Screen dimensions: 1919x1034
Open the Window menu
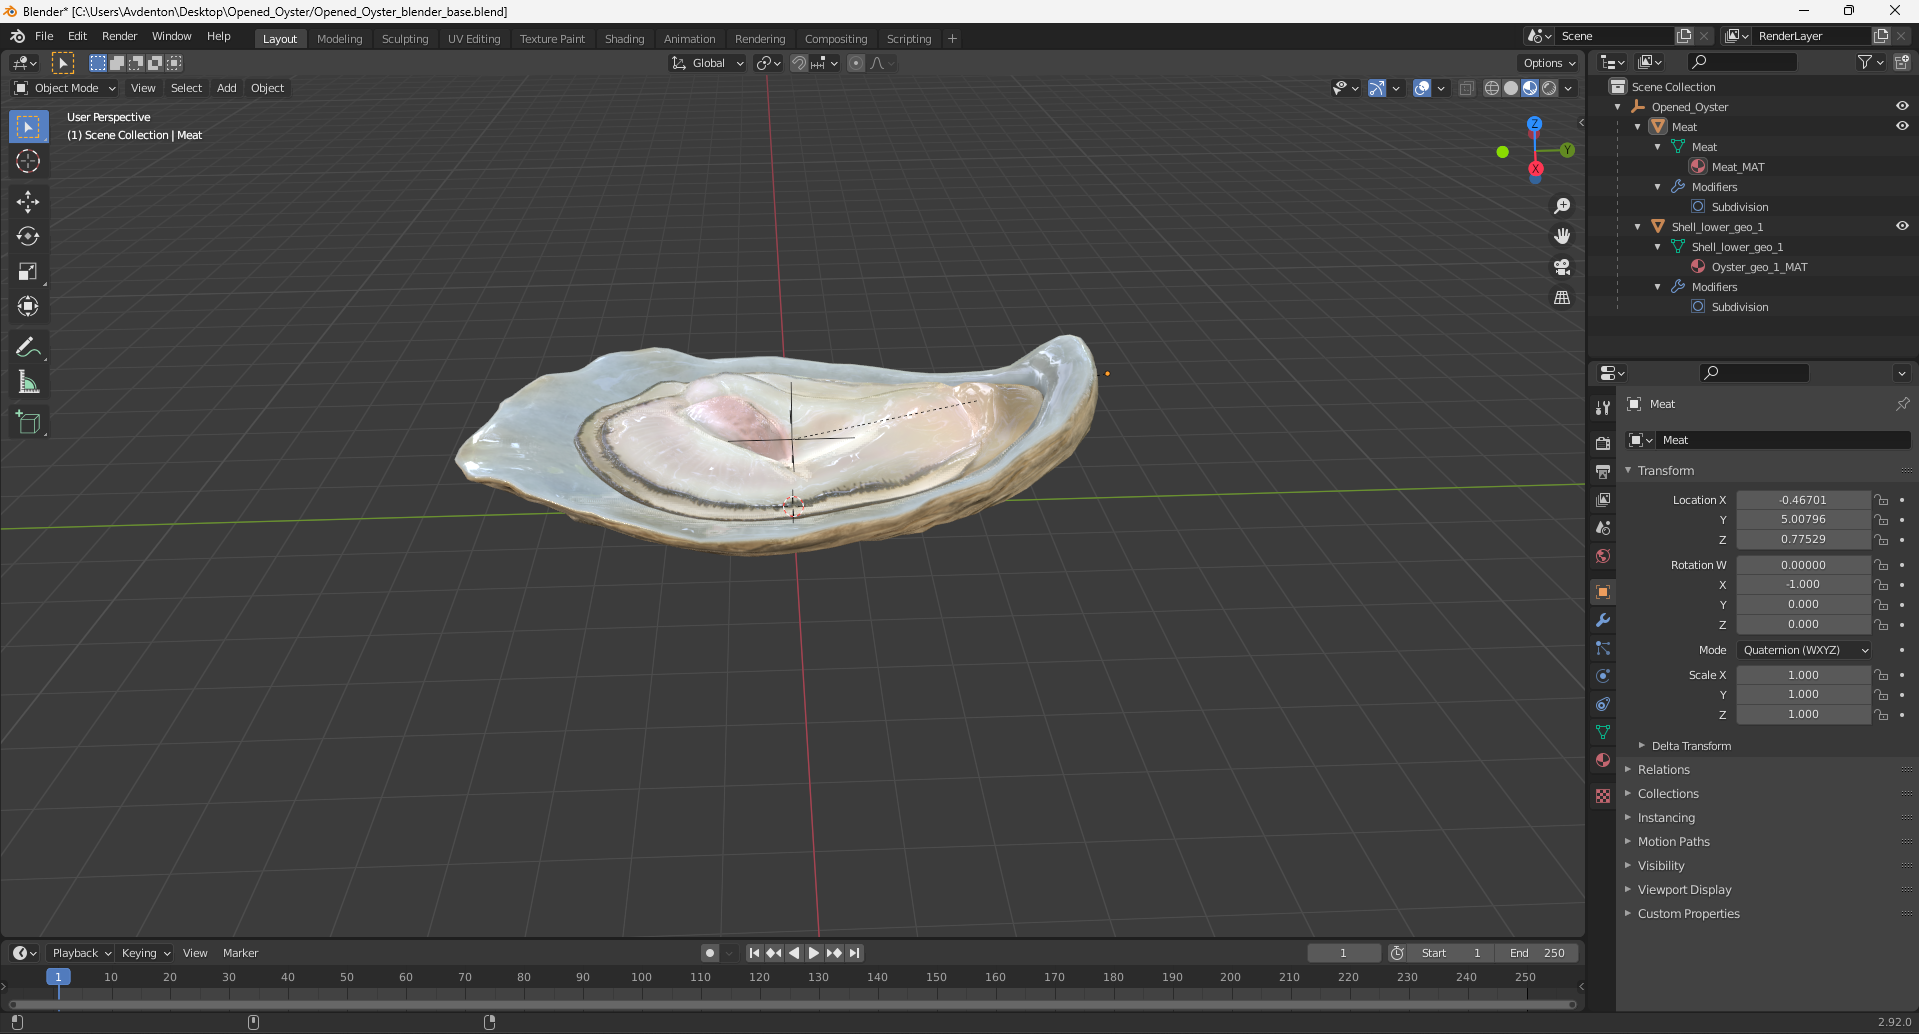point(171,36)
